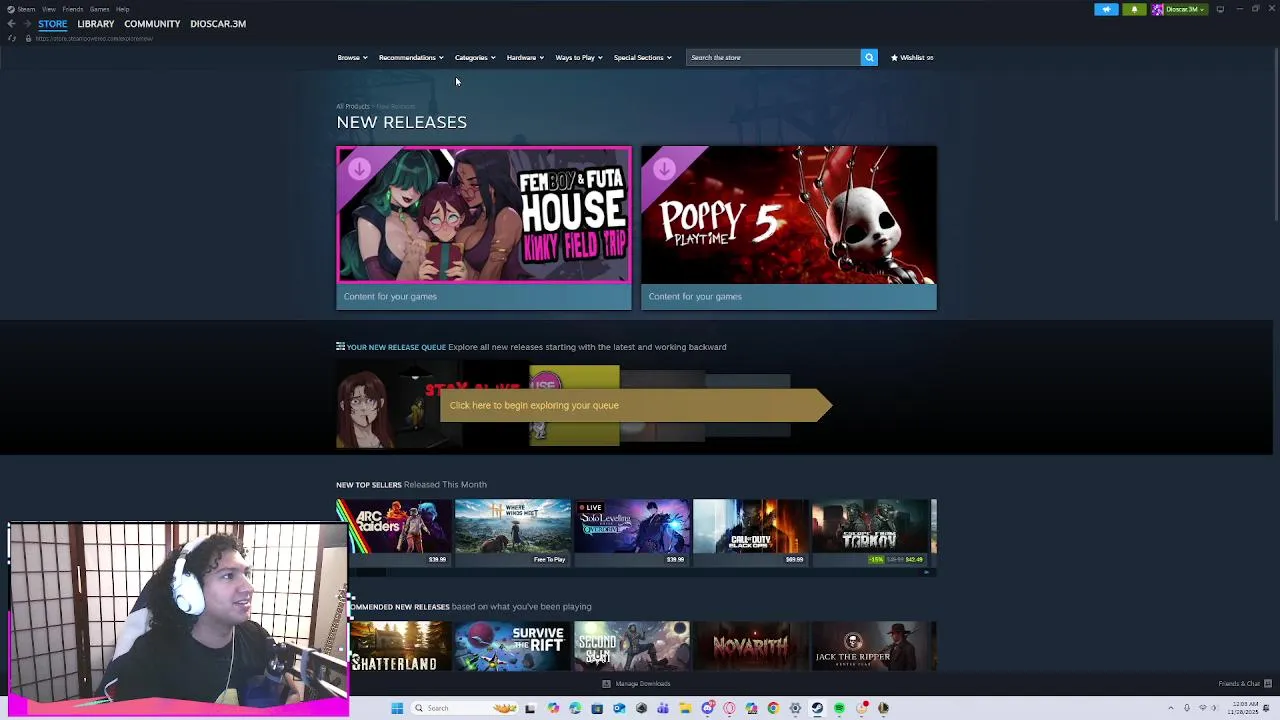Click the store page URL address

click(94, 39)
